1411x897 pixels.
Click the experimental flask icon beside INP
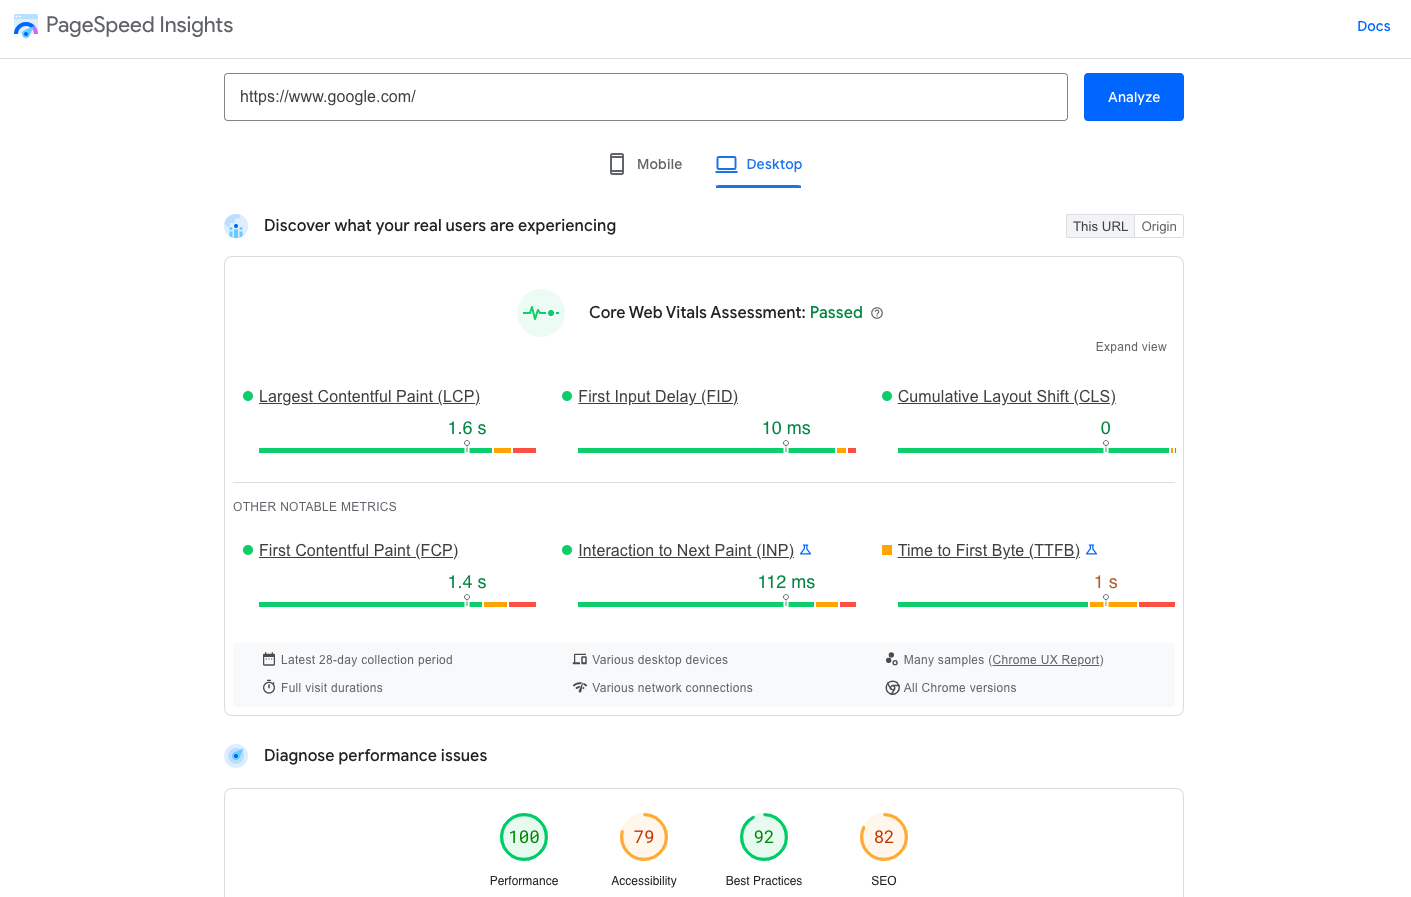tap(806, 549)
